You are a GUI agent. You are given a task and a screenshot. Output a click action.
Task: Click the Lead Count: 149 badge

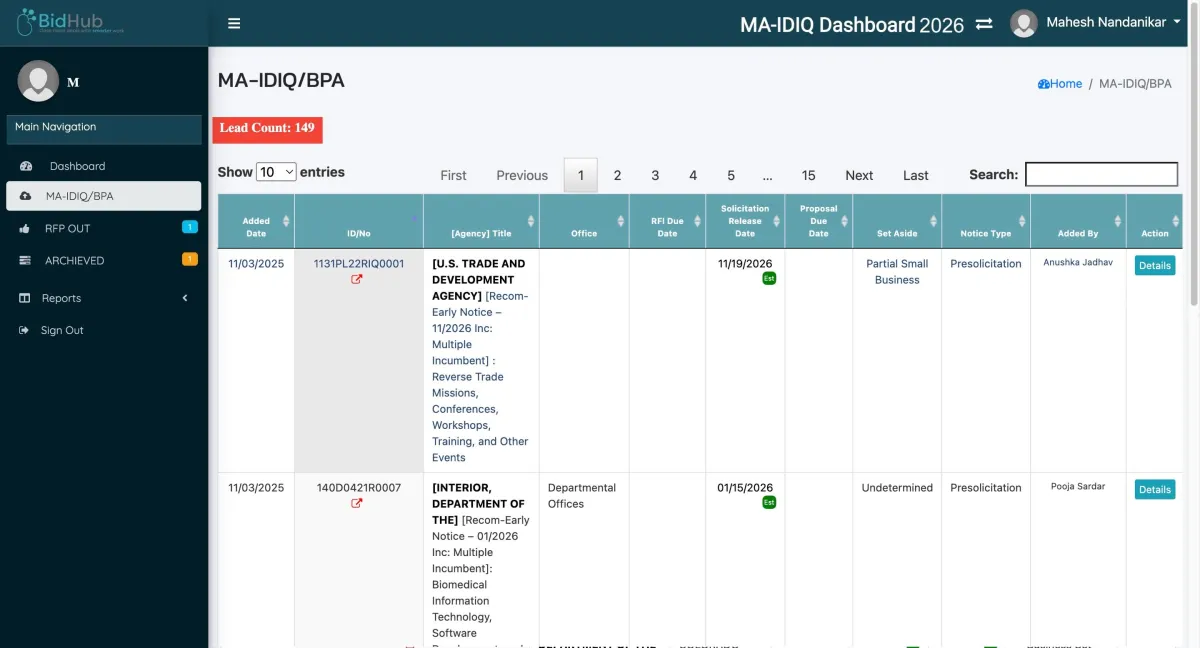coord(267,128)
